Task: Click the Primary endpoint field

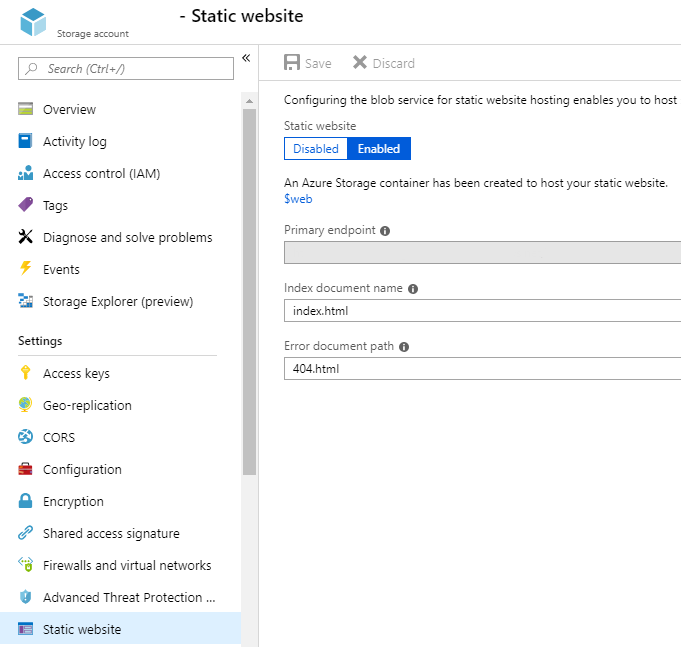Action: point(483,252)
